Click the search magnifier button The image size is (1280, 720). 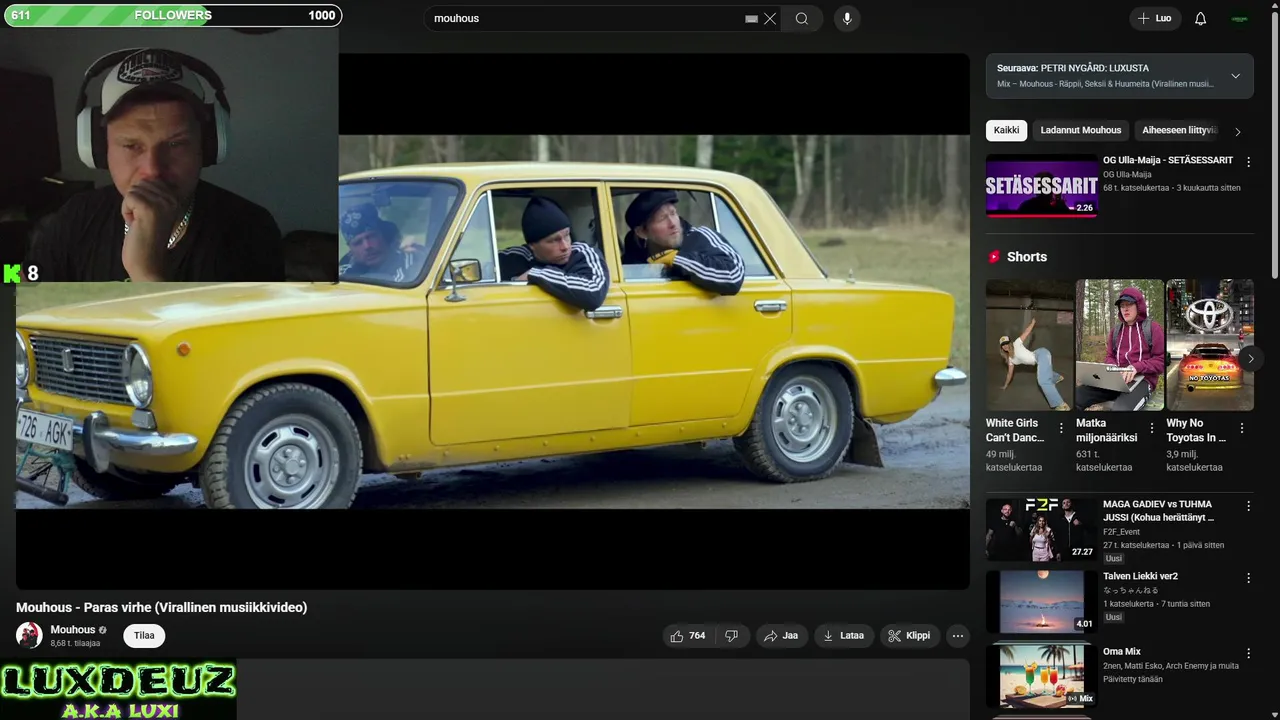(x=802, y=18)
